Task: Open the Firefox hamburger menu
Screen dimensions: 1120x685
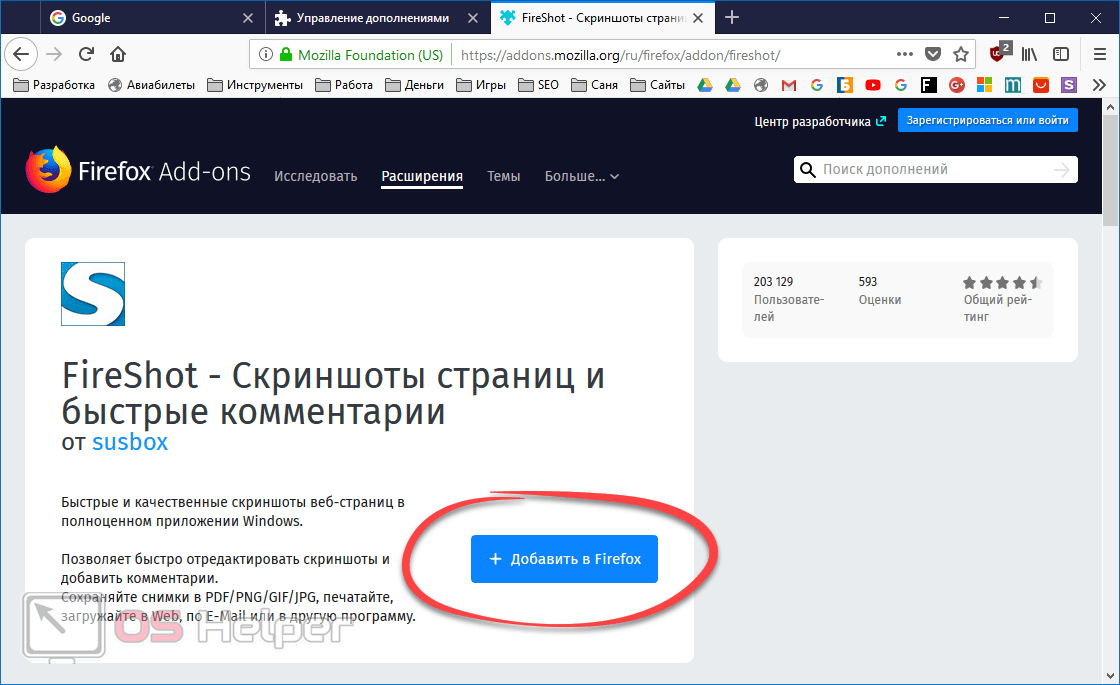Action: click(1100, 54)
